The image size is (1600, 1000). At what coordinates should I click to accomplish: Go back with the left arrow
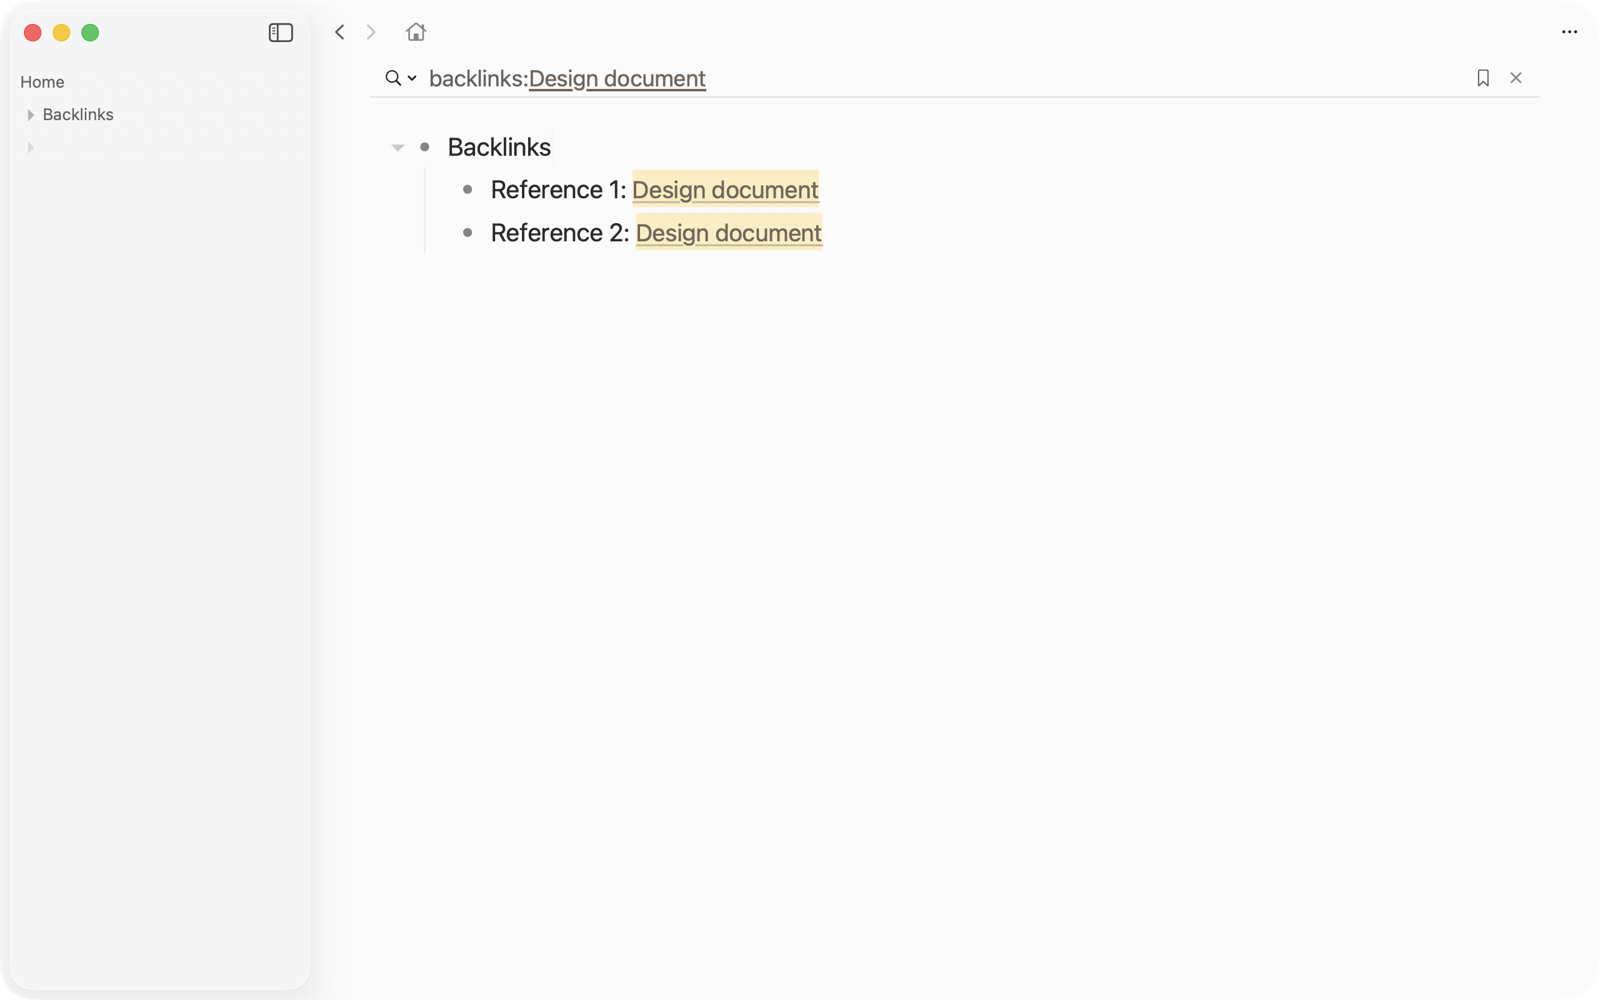click(340, 32)
